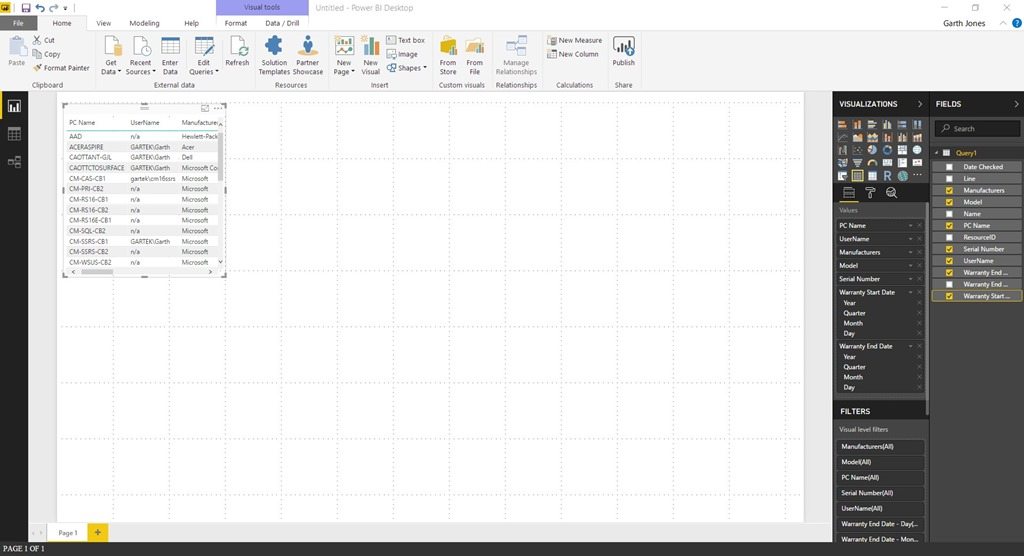Screen dimensions: 1024x556
Task: Select the matrix visualization
Action: (x=872, y=176)
